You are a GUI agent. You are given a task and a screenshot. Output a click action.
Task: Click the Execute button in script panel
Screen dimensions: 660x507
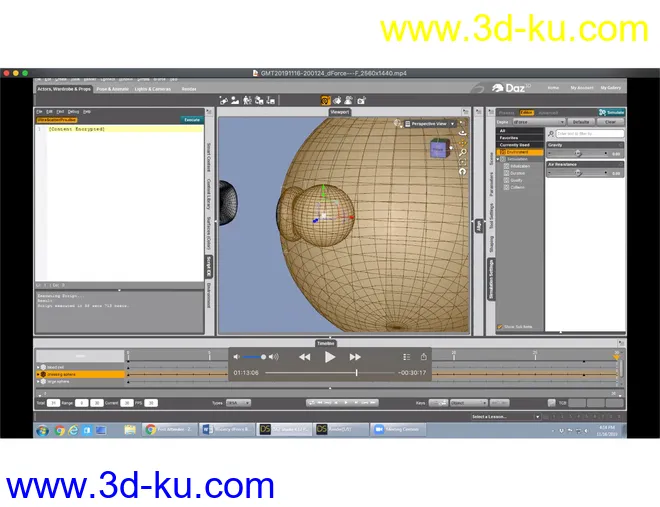[191, 119]
